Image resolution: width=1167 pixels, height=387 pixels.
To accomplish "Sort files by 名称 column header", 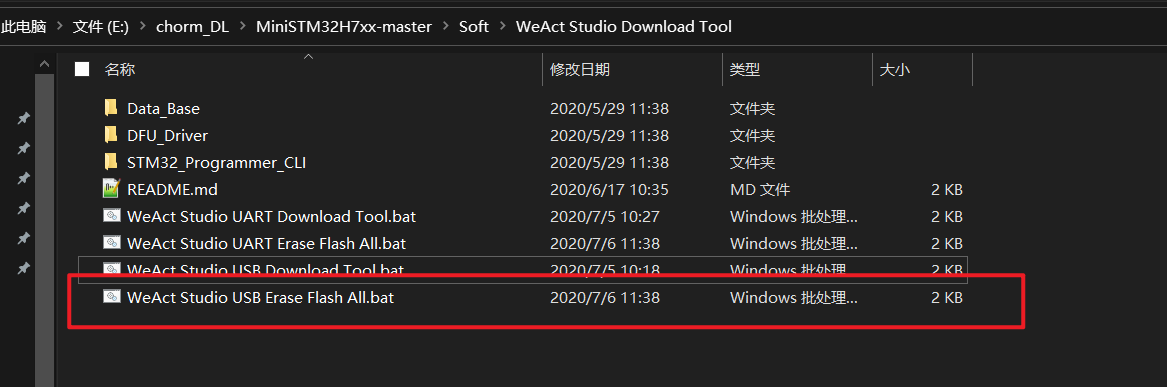I will pos(120,69).
